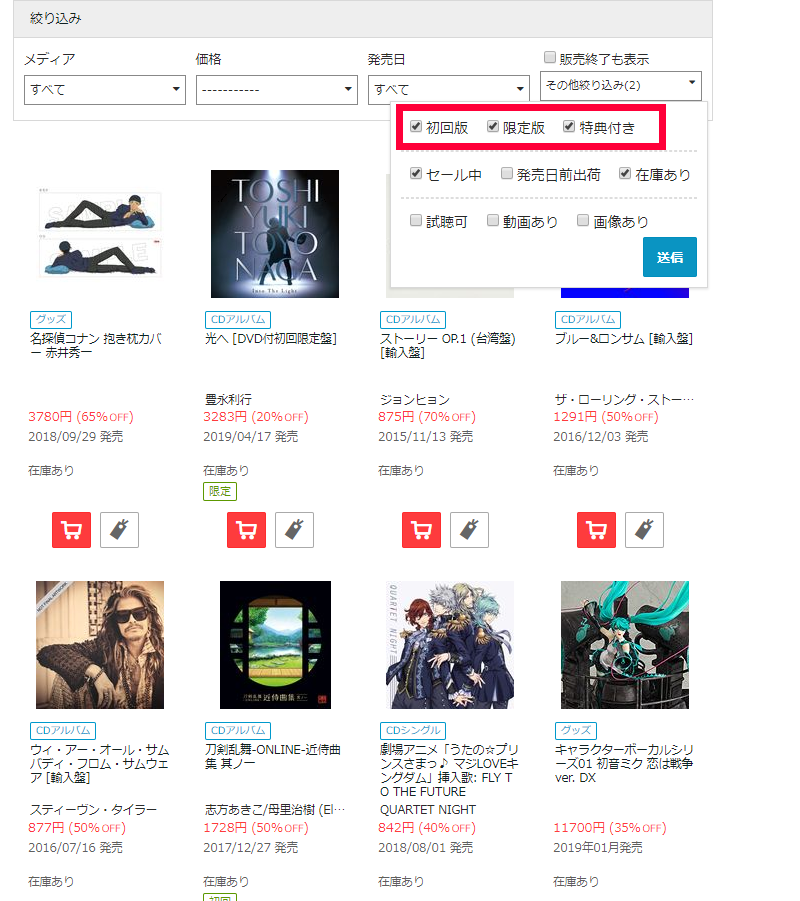Image resolution: width=800 pixels, height=901 pixels.
Task: Expand the 価格 dropdown
Action: click(277, 89)
